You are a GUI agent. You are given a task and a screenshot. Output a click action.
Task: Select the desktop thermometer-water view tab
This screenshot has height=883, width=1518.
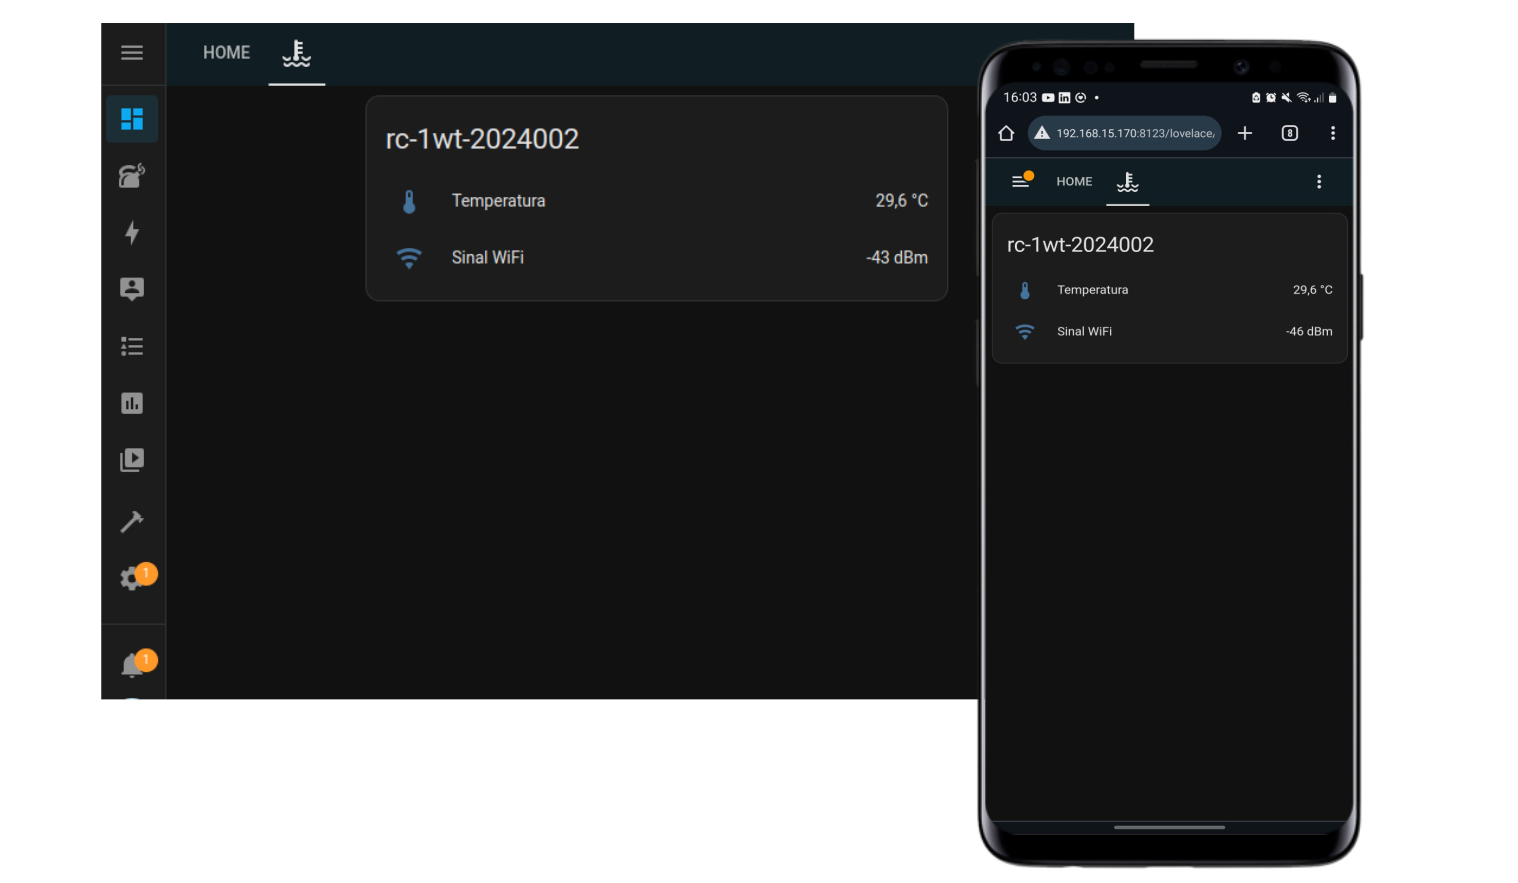click(x=297, y=53)
